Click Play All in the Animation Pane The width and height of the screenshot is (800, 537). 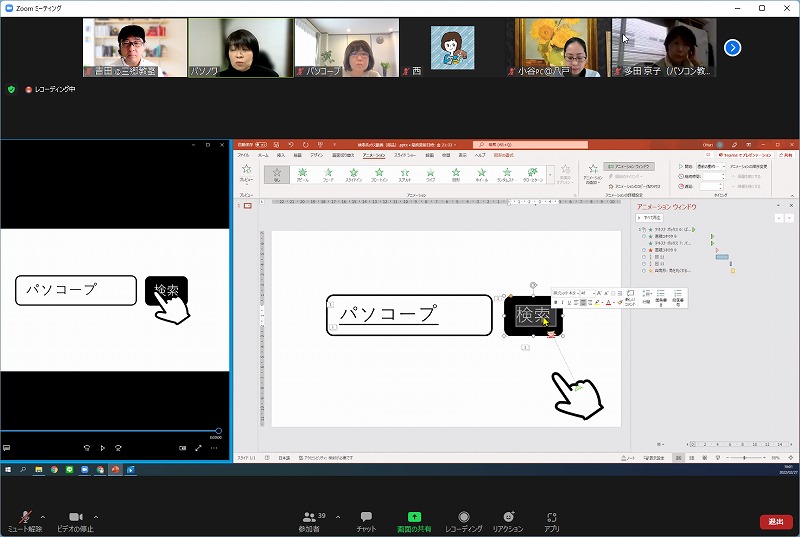[653, 216]
